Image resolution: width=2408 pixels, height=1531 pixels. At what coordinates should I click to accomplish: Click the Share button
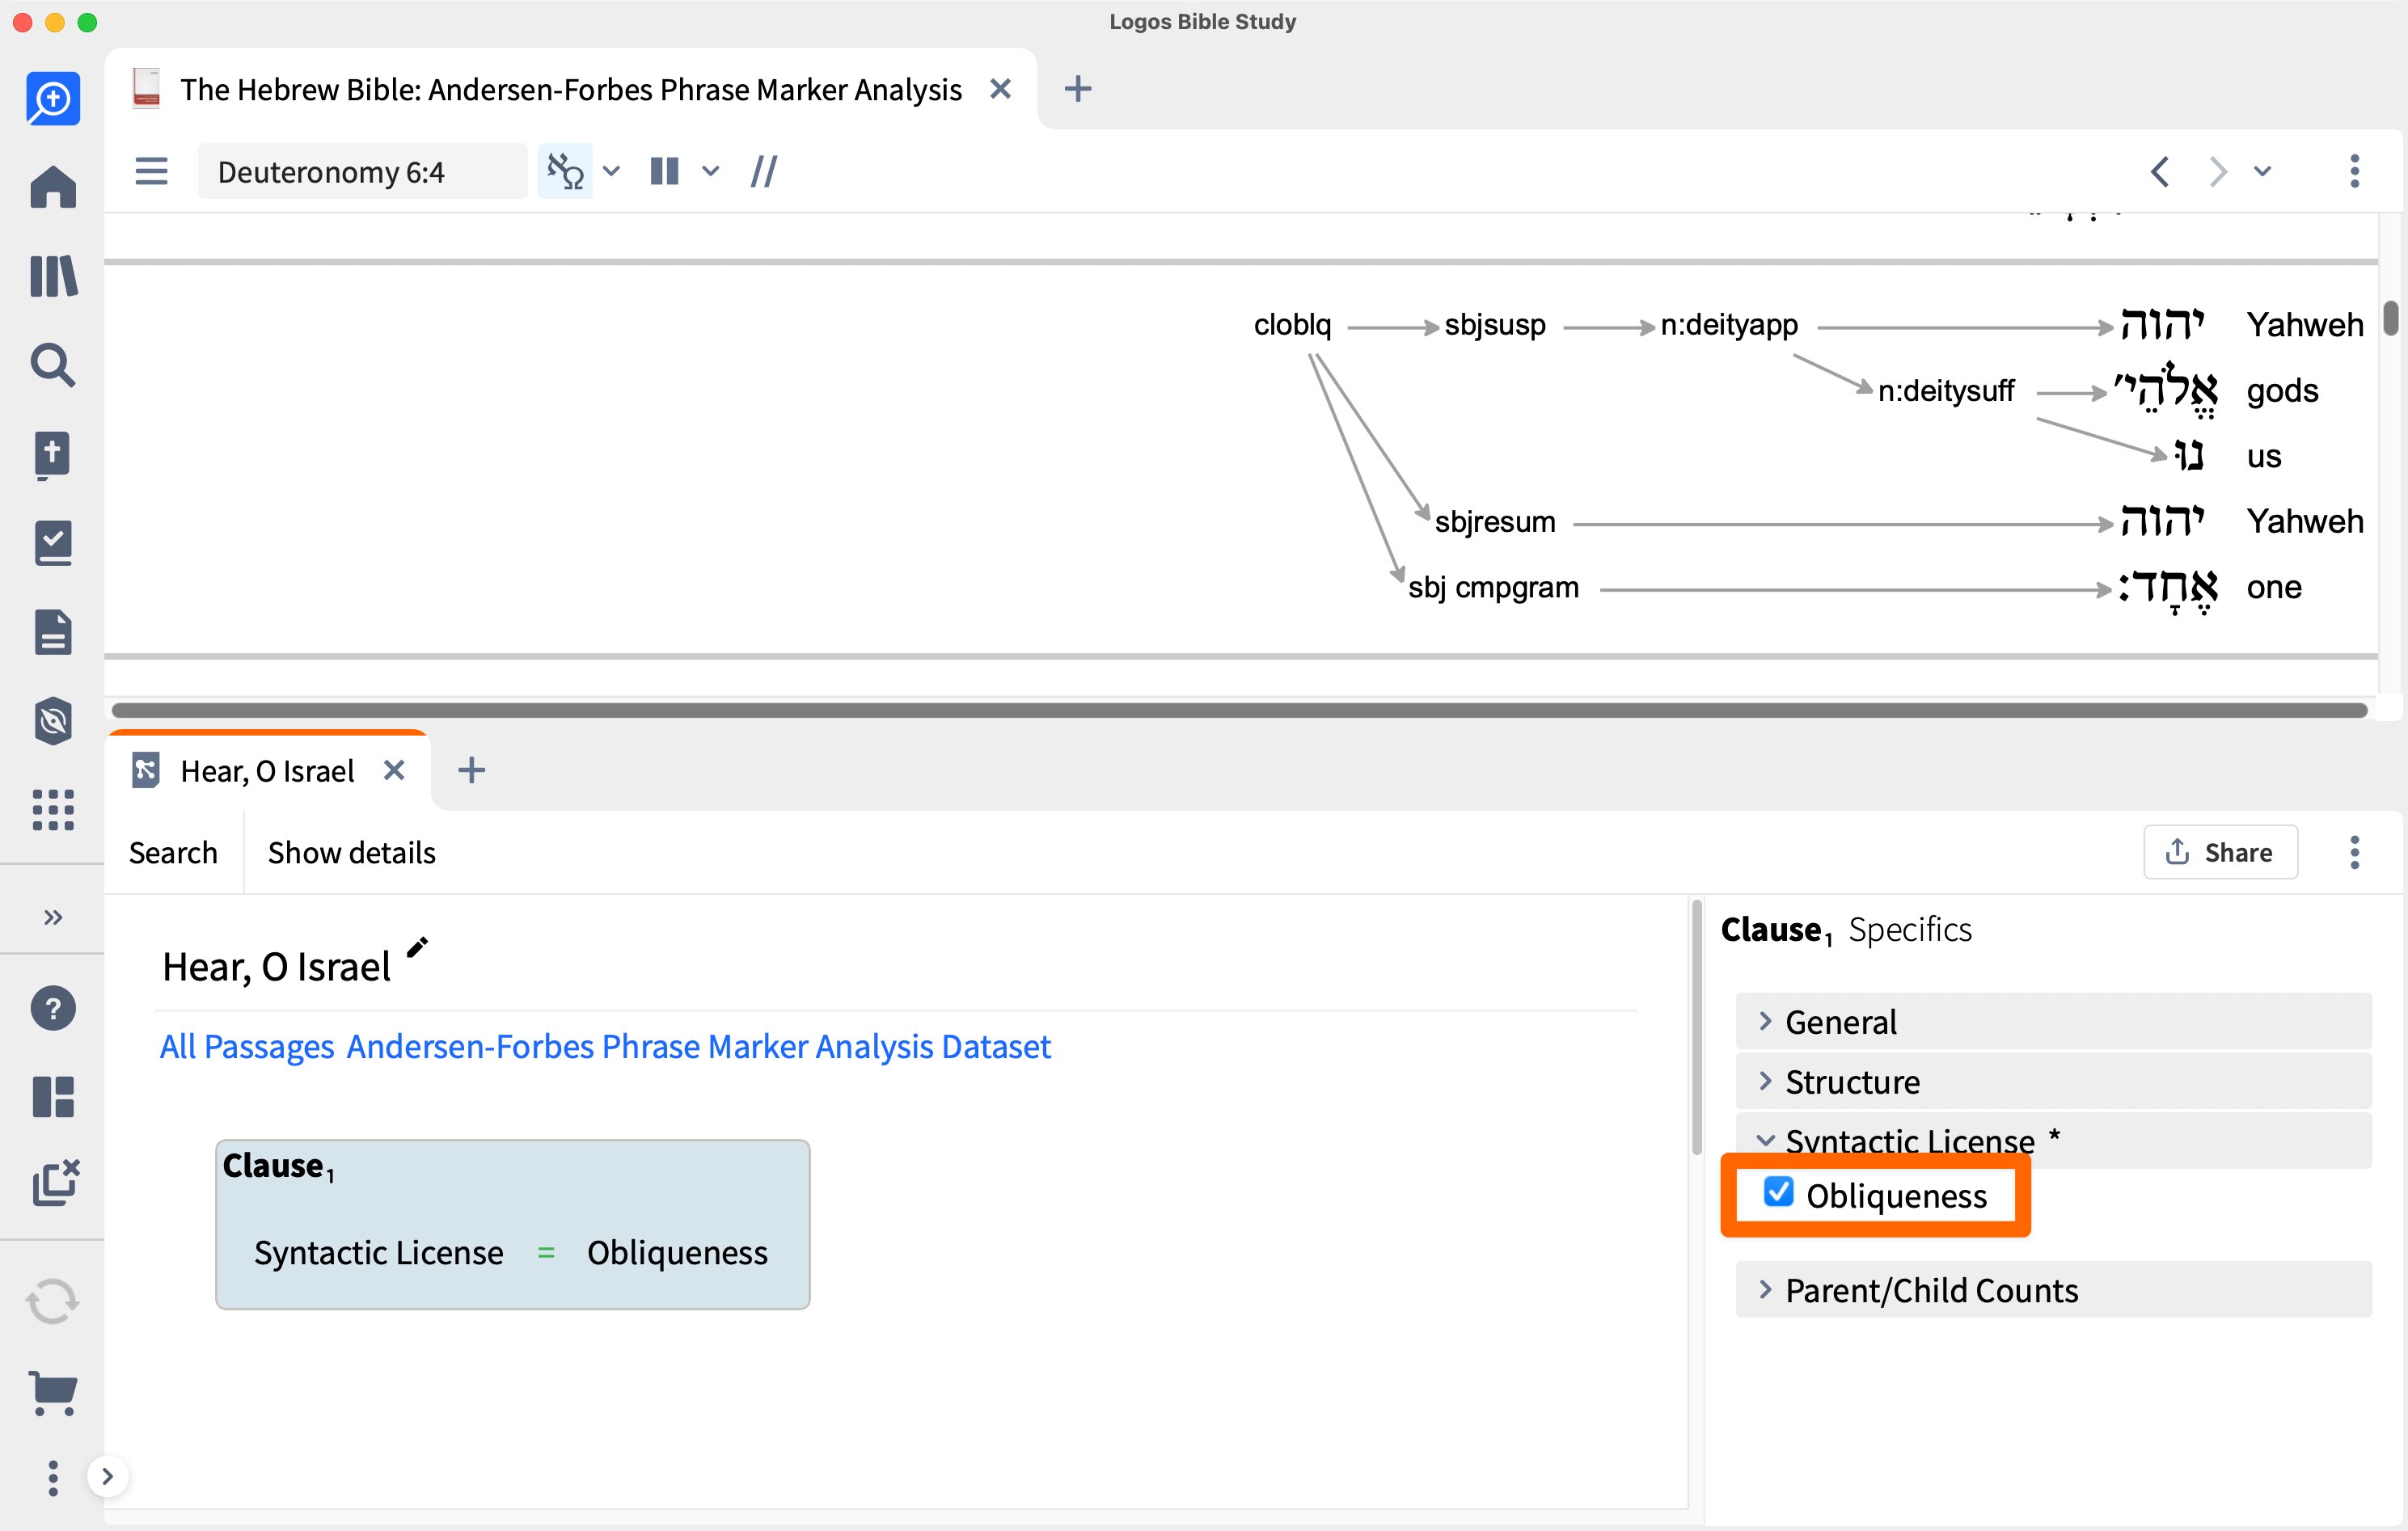pos(2220,852)
